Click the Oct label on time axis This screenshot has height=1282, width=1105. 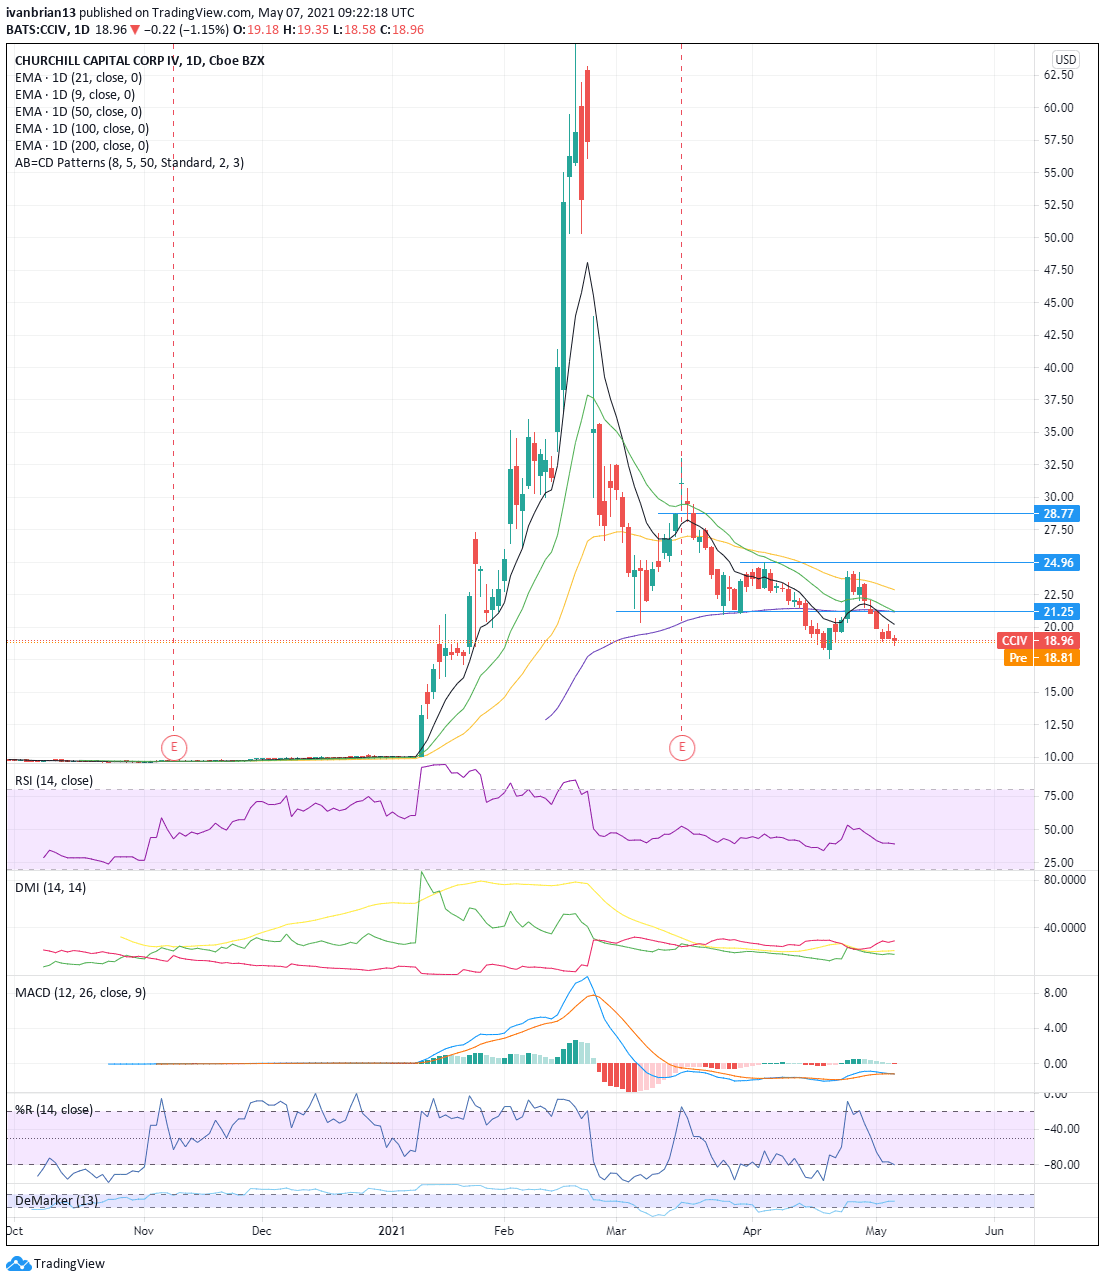[x=14, y=1231]
